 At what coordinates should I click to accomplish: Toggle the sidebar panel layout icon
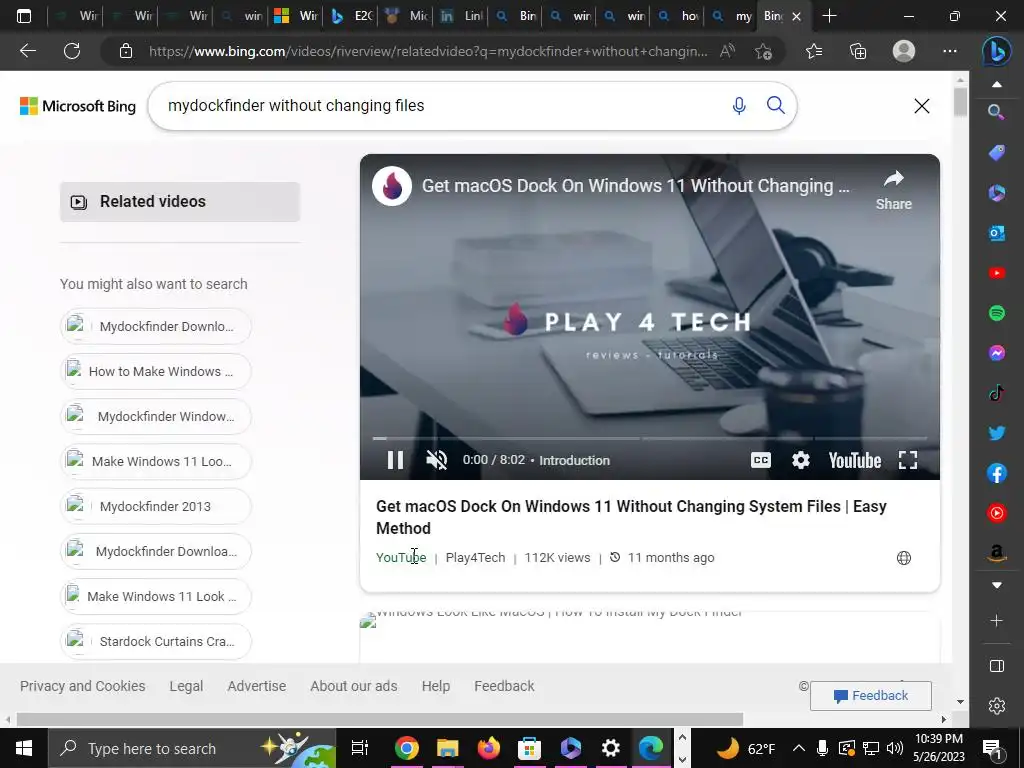(x=997, y=666)
